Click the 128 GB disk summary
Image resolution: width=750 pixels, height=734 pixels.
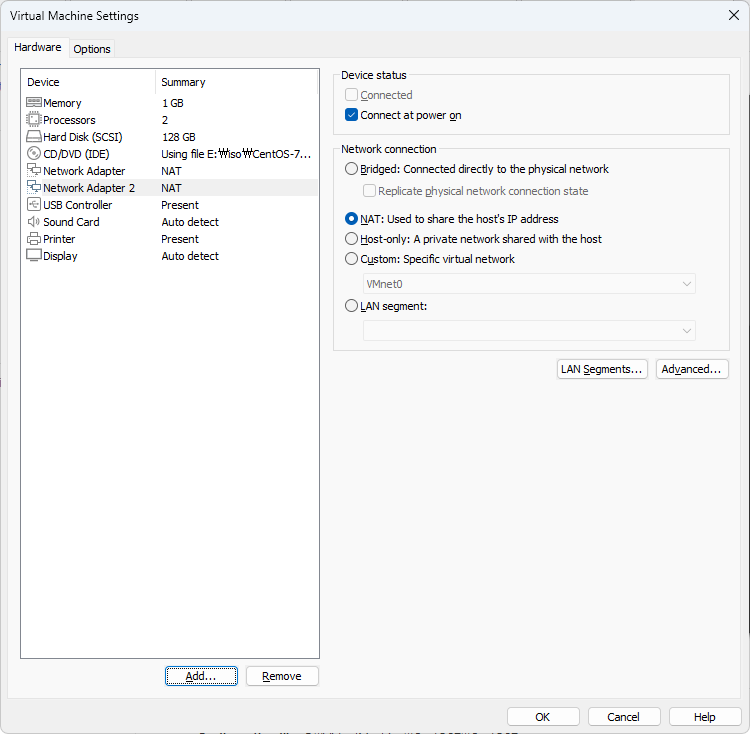tap(179, 137)
